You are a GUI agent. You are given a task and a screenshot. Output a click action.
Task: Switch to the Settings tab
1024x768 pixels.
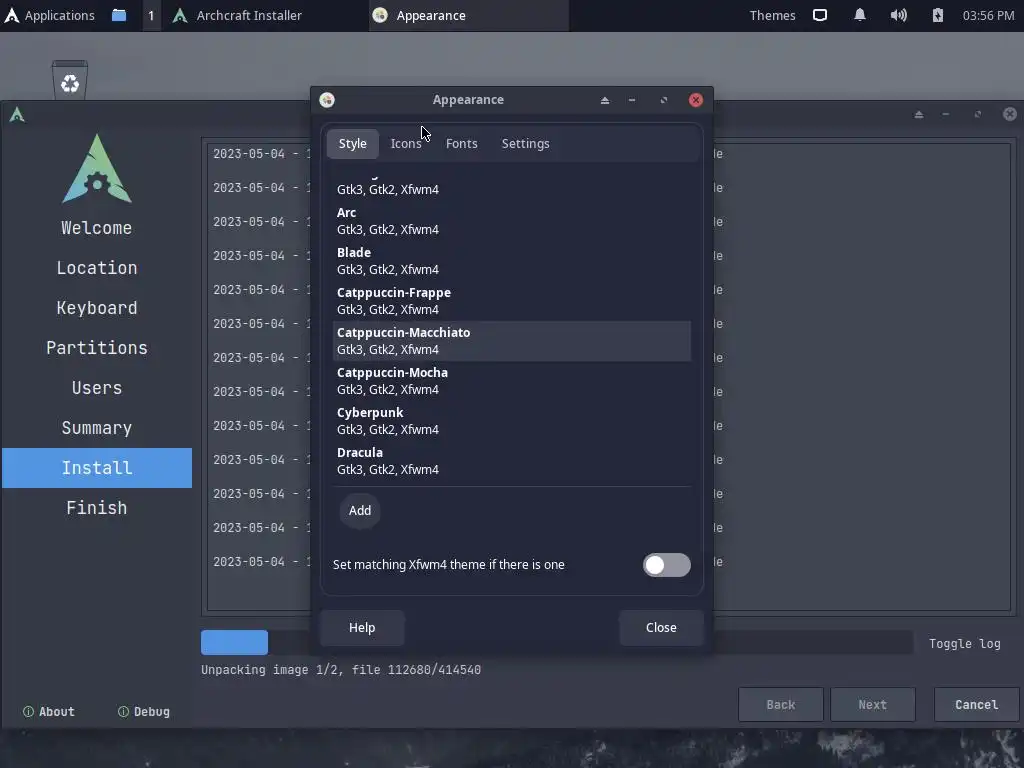tap(525, 143)
